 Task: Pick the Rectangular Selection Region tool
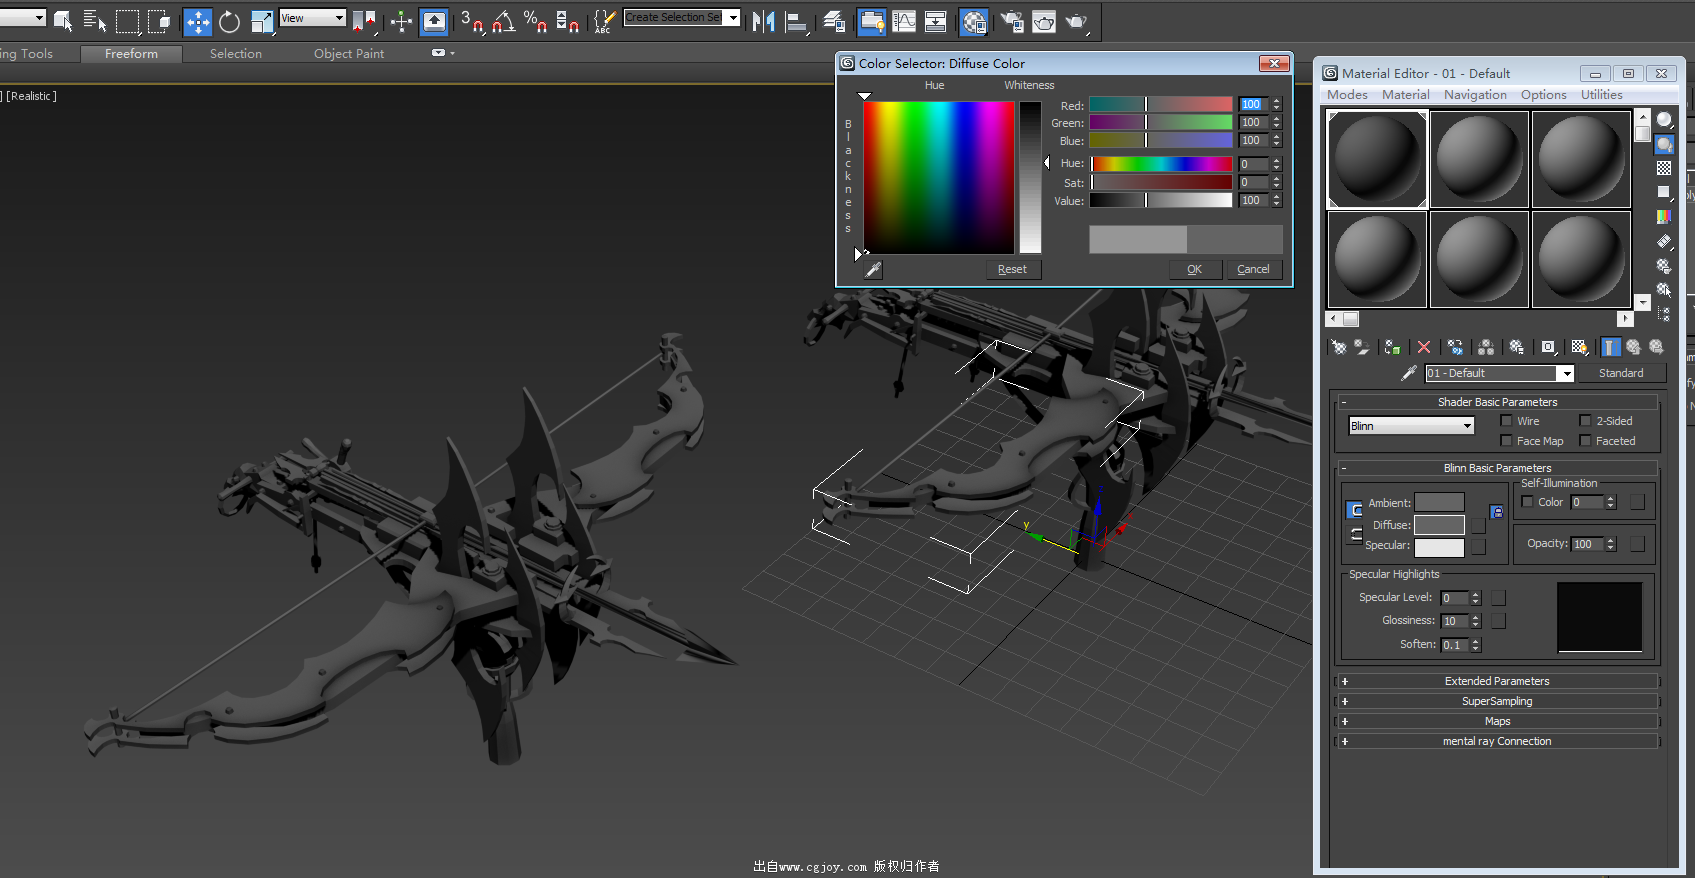click(x=127, y=21)
